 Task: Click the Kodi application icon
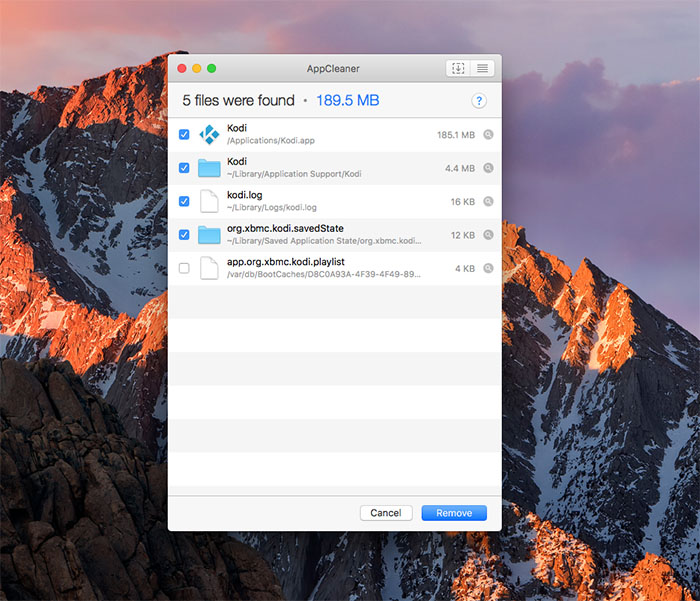[x=209, y=134]
